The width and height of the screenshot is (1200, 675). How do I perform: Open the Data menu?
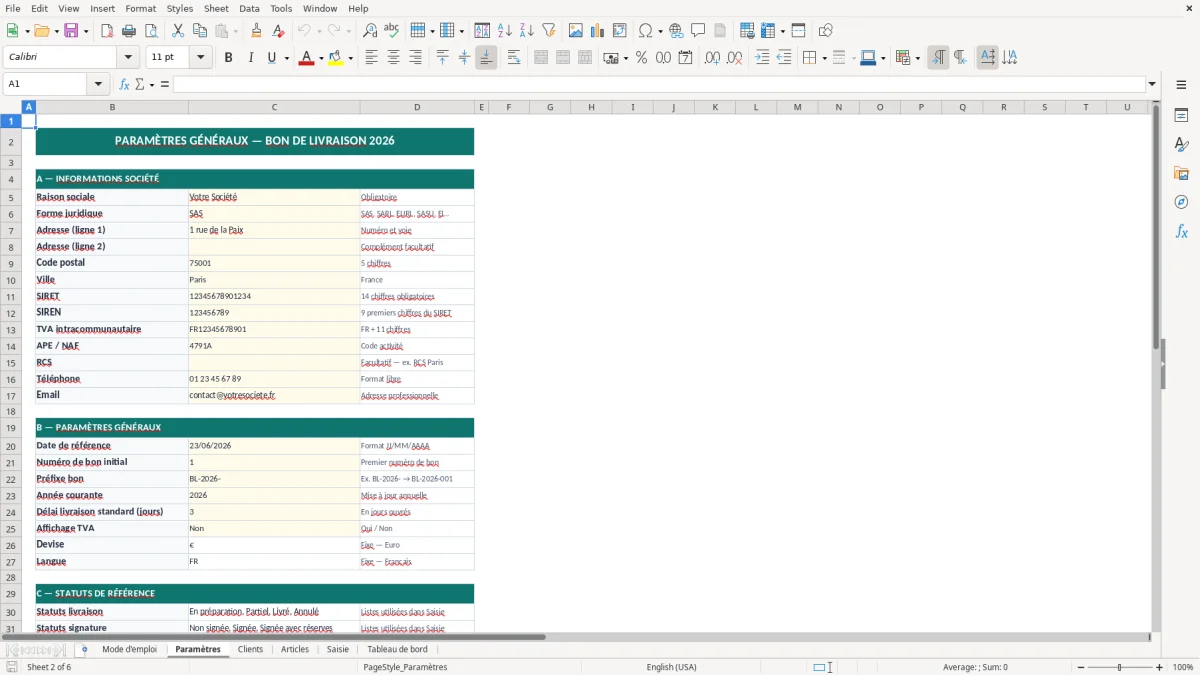click(x=249, y=8)
